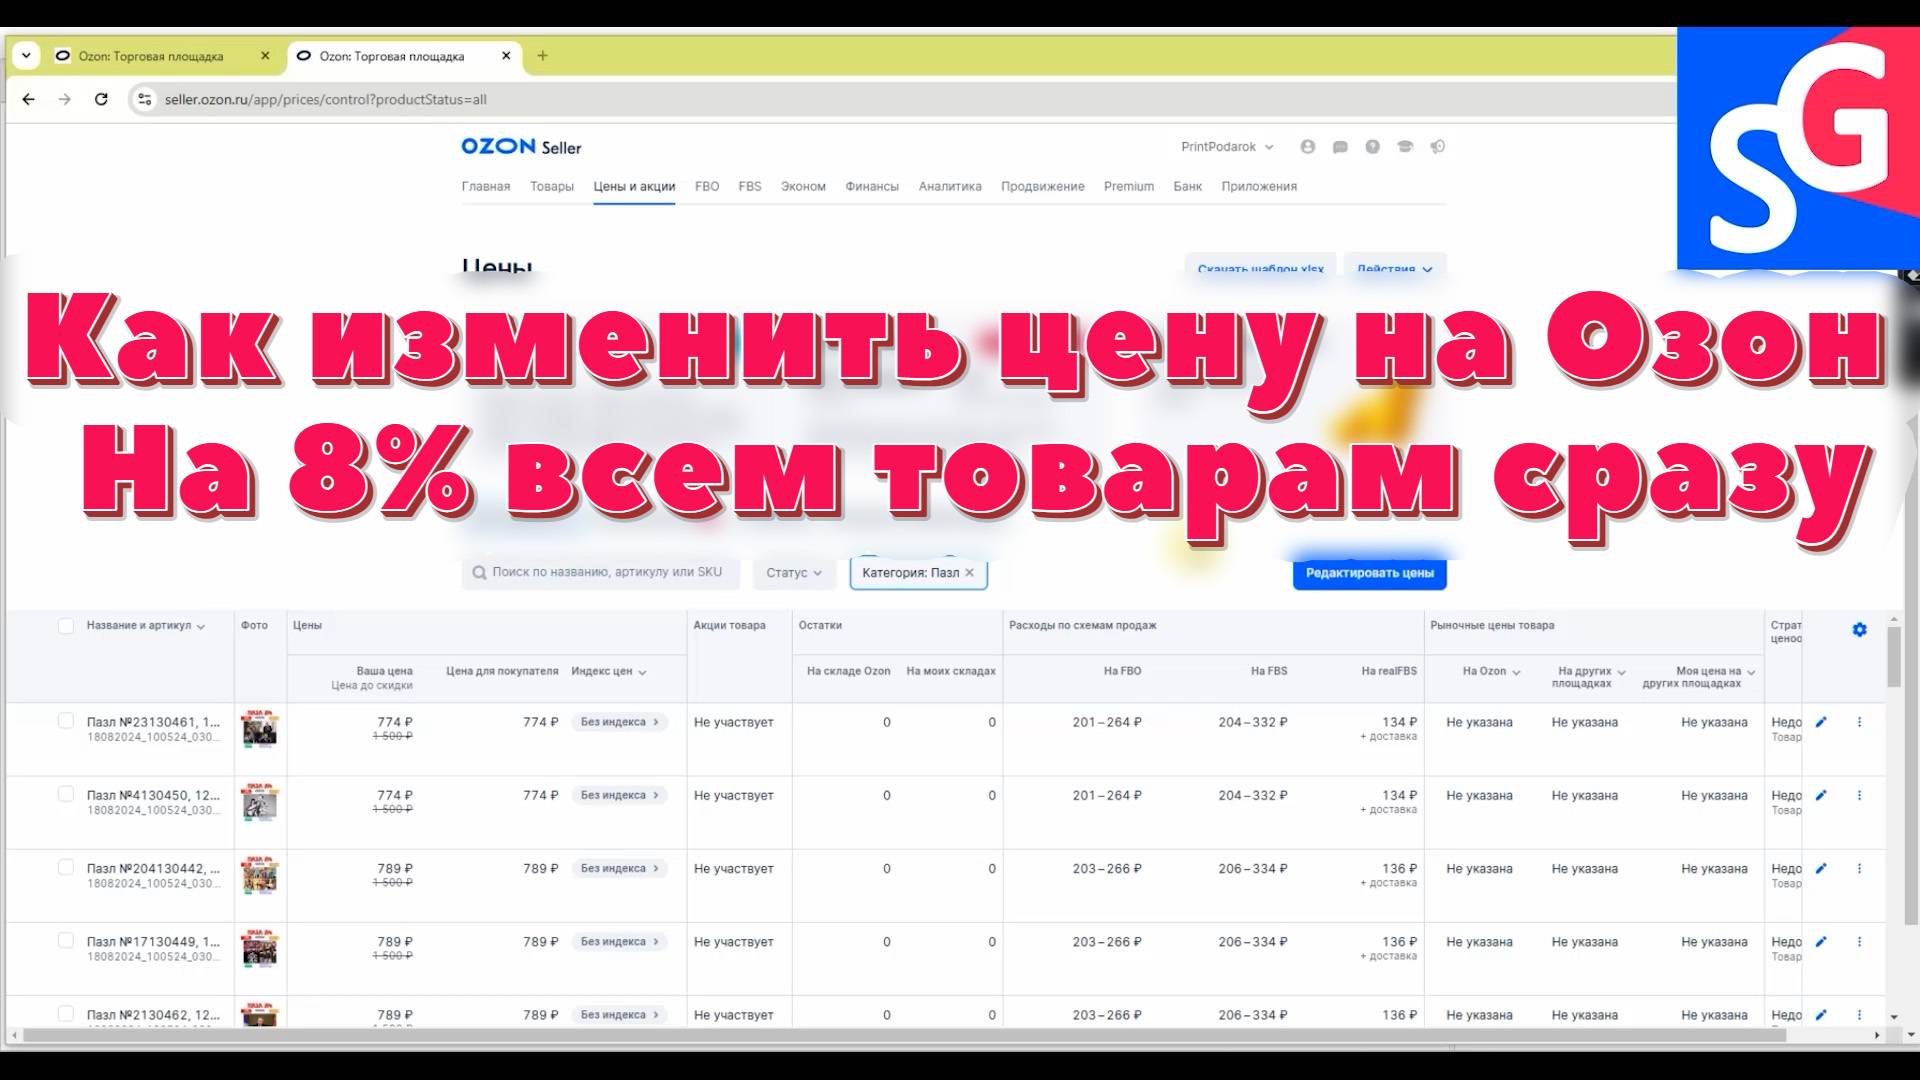Open table column settings gear
This screenshot has width=1920, height=1080.
(x=1859, y=630)
